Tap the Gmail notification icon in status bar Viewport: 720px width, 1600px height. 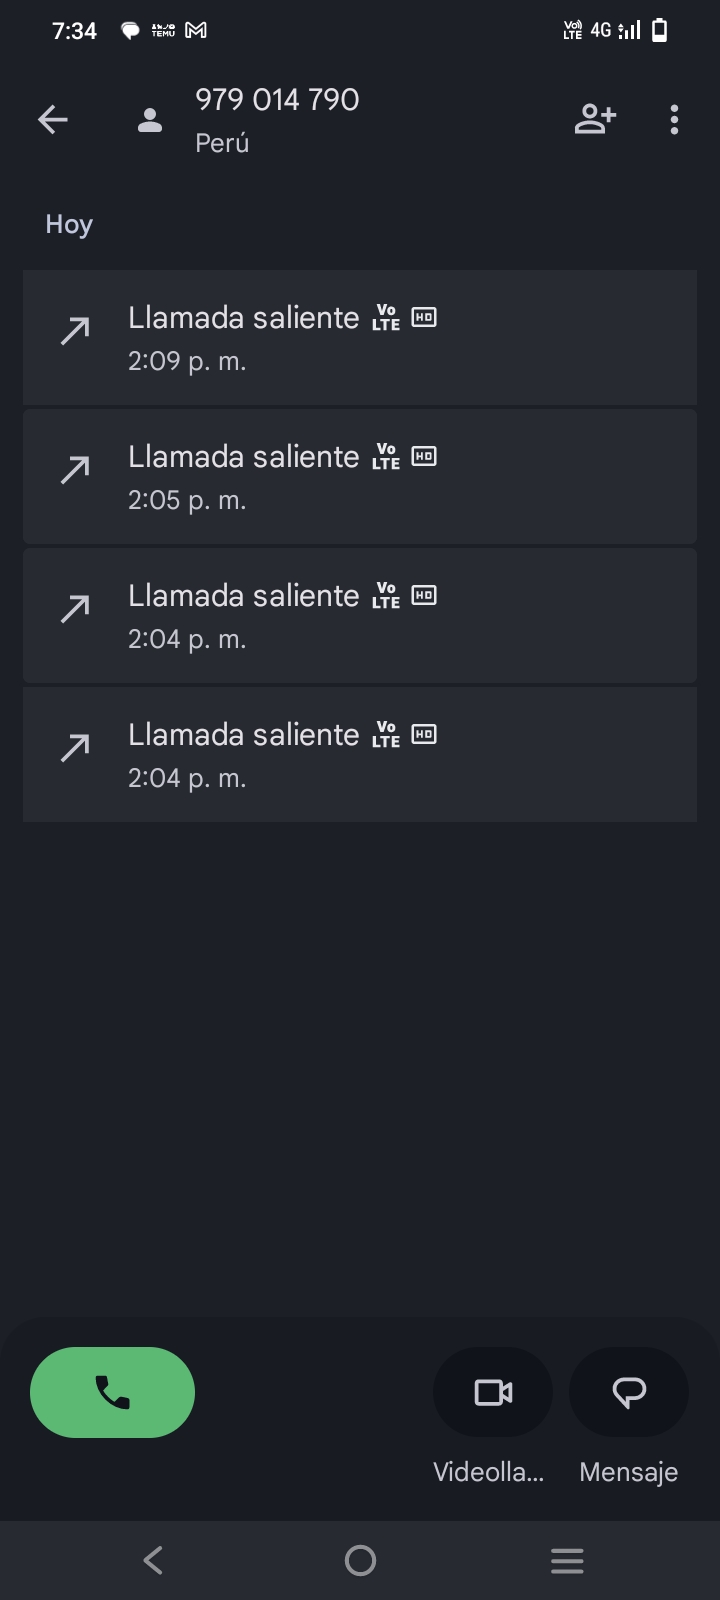[x=196, y=31]
